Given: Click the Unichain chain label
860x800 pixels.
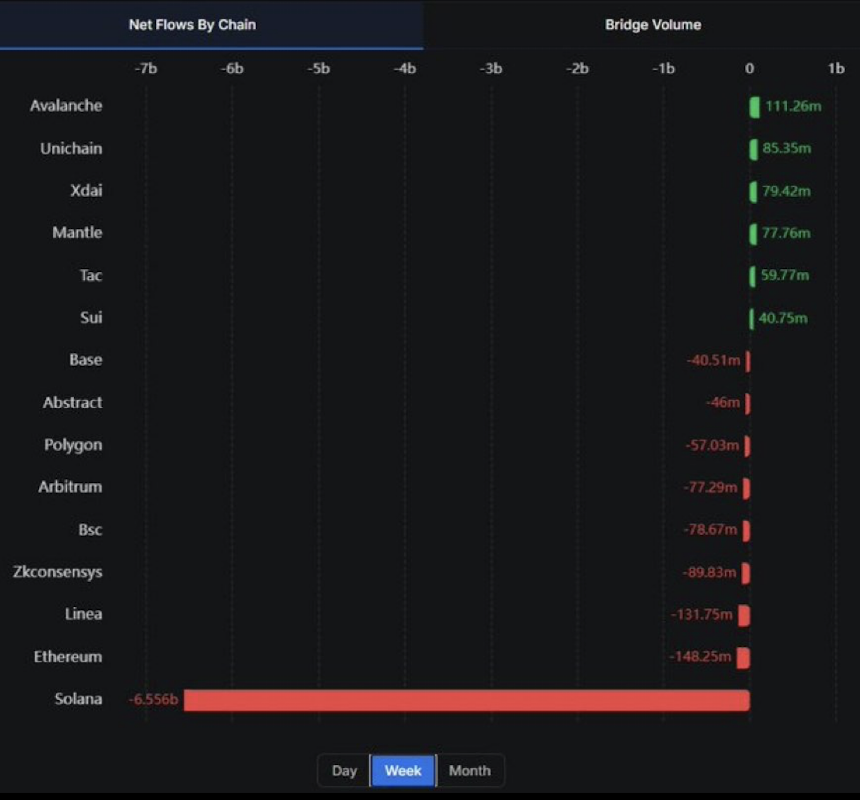Looking at the screenshot, I should click(71, 148).
